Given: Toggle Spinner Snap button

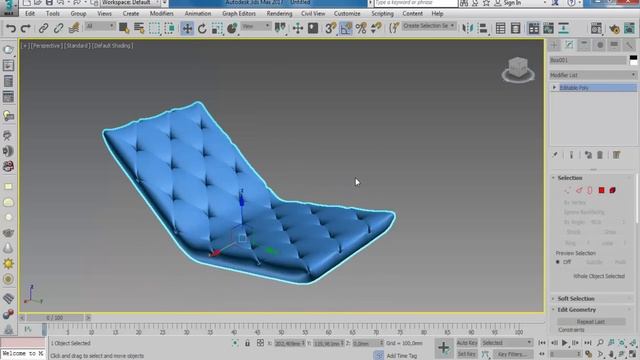Looking at the screenshot, I should (x=376, y=28).
